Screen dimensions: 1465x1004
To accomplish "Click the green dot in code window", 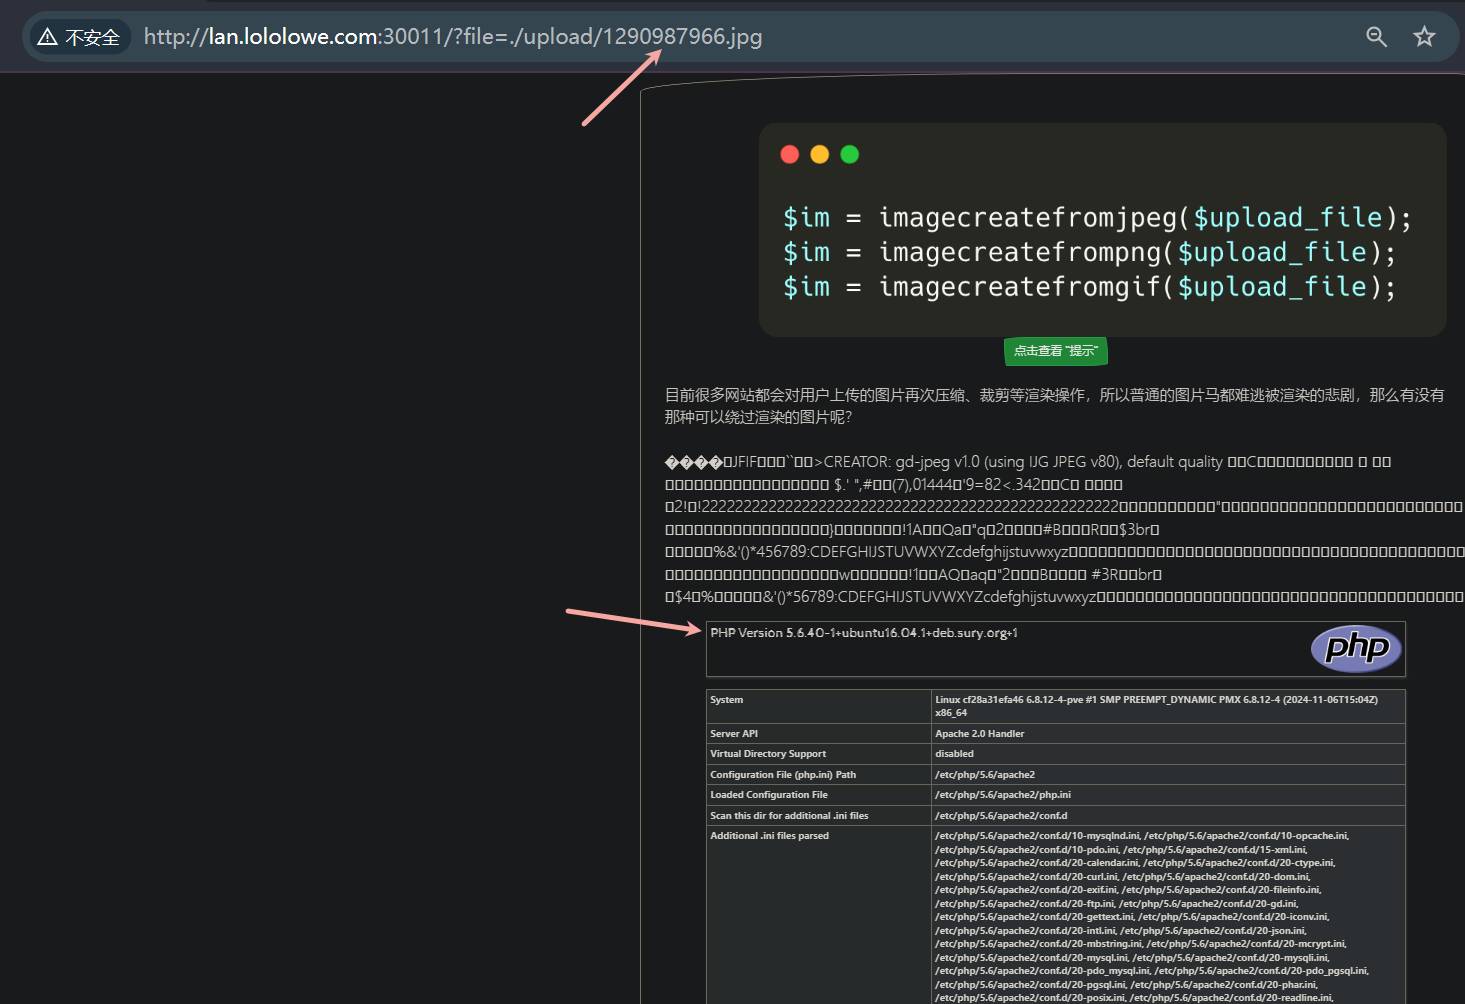I will (x=850, y=154).
